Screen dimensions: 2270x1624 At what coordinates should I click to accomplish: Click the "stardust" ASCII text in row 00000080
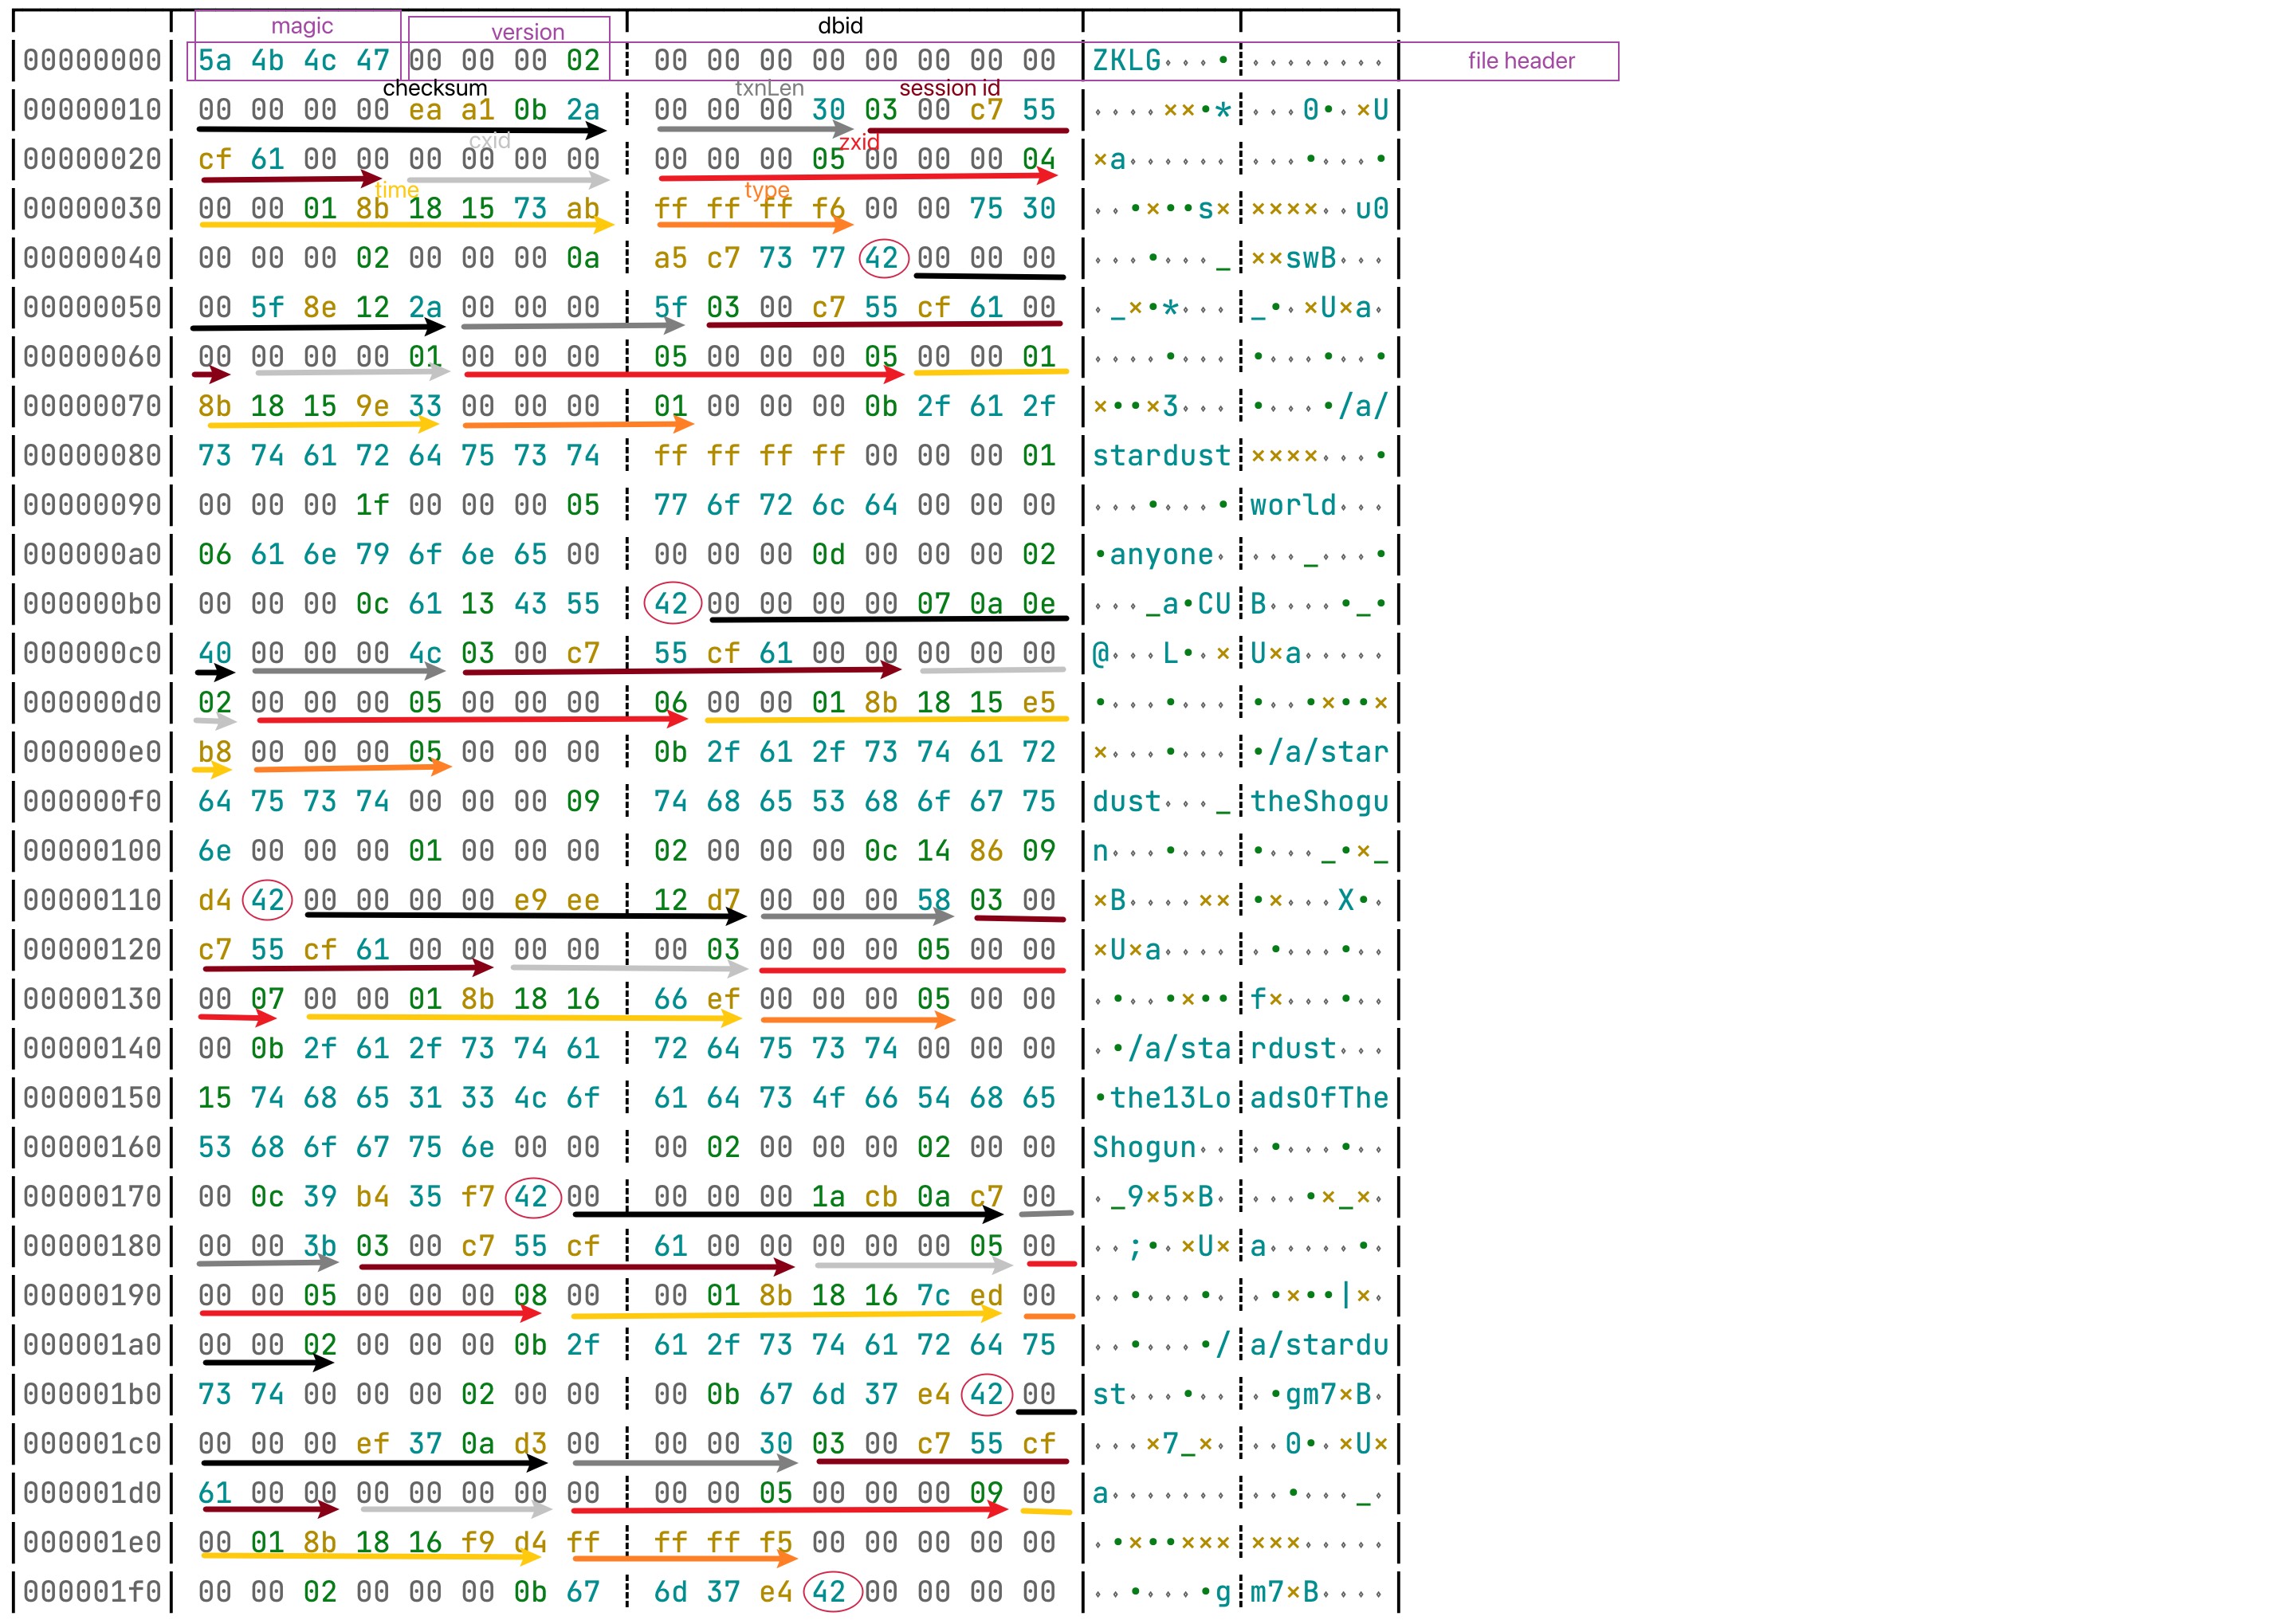1161,456
